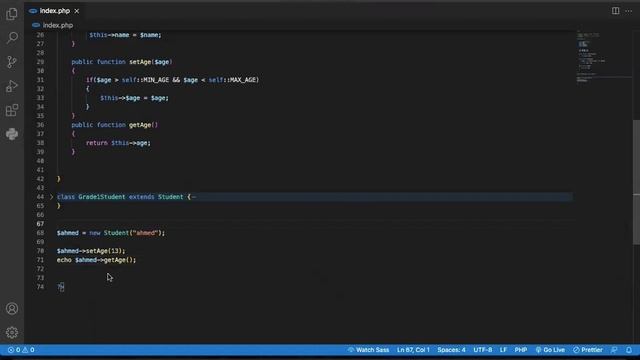Open the Accounts menu icon
640x360 pixels.
point(12,309)
